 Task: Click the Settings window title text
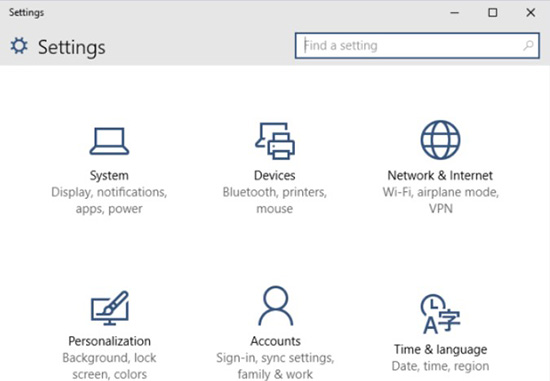(x=26, y=13)
